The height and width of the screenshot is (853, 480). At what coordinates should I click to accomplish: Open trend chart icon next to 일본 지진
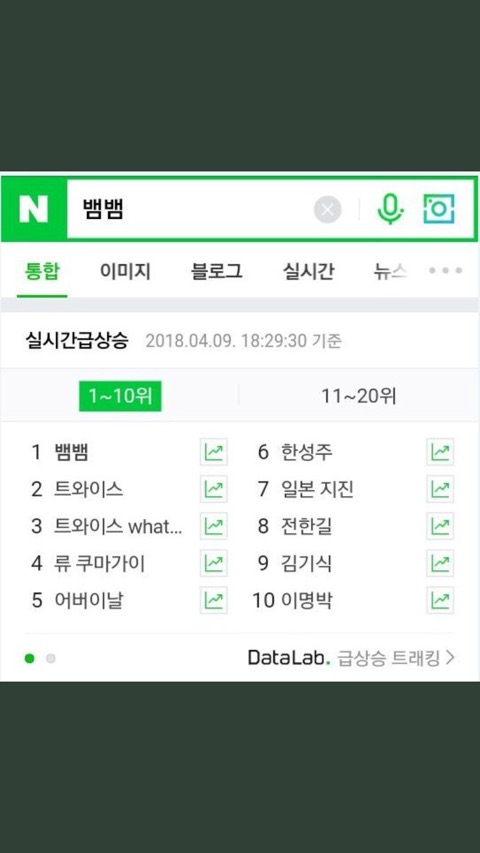[440, 489]
